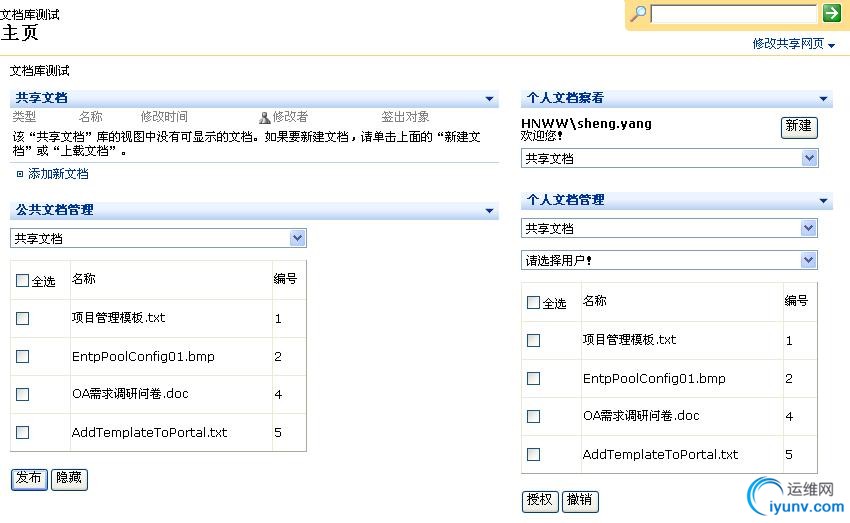This screenshot has width=850, height=523.
Task: Check 全选 in the 公共文档管理 table
Action: (22, 280)
